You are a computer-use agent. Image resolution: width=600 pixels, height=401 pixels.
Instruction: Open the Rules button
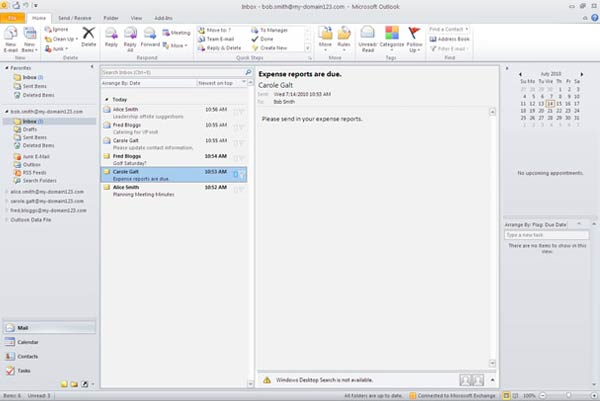344,39
